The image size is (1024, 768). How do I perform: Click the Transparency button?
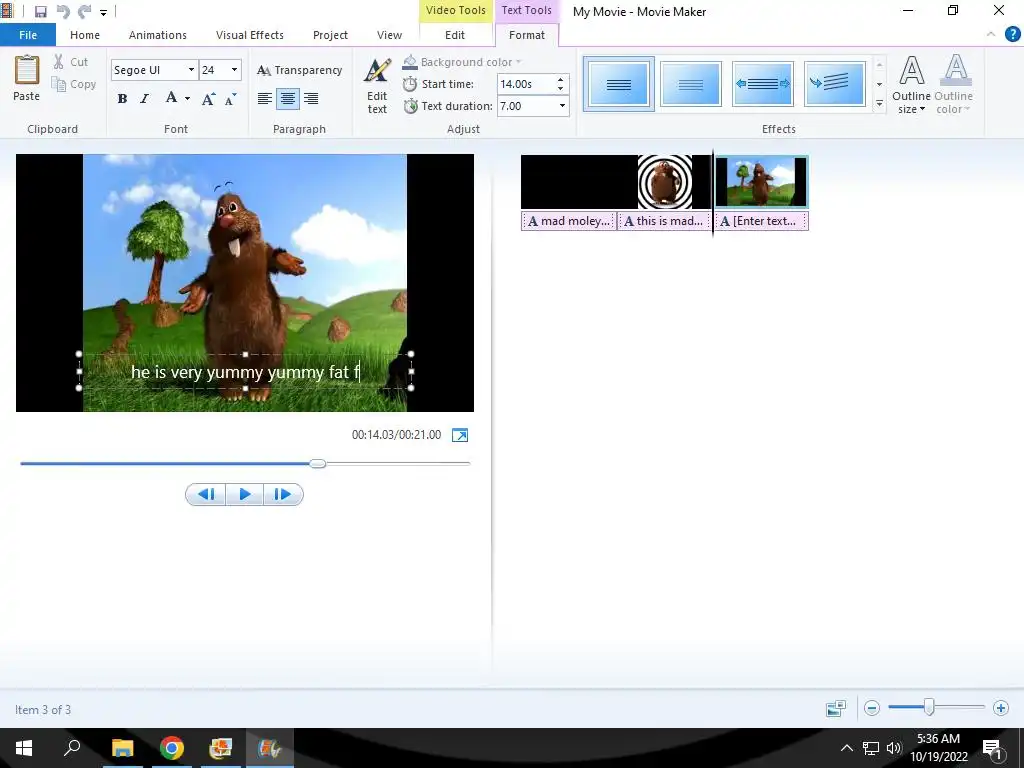pyautogui.click(x=299, y=70)
